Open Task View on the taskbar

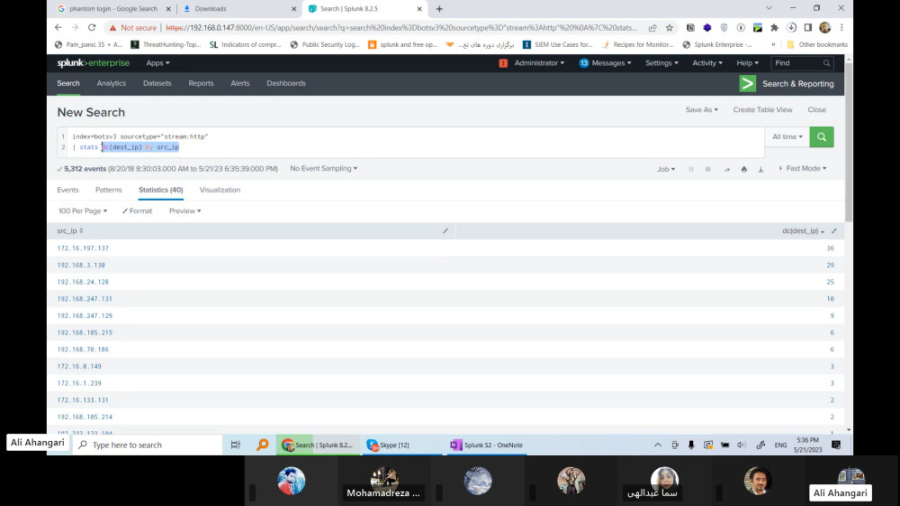tap(235, 445)
